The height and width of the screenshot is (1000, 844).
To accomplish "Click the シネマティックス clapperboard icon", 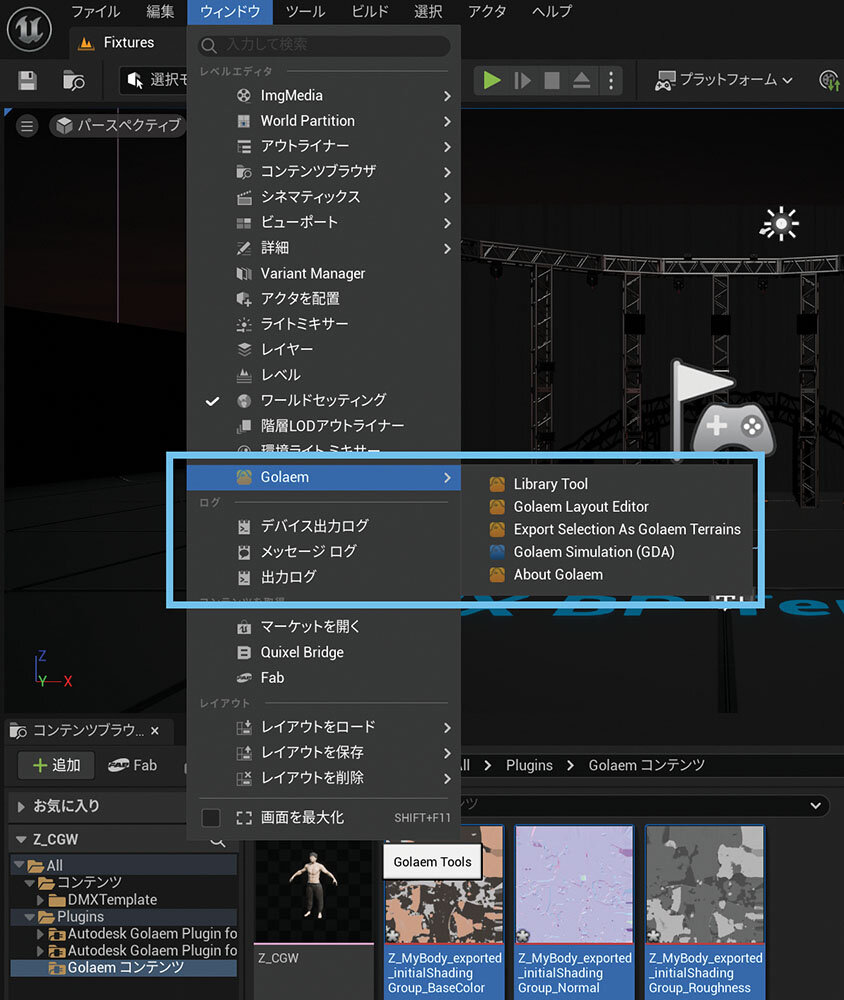I will 244,198.
